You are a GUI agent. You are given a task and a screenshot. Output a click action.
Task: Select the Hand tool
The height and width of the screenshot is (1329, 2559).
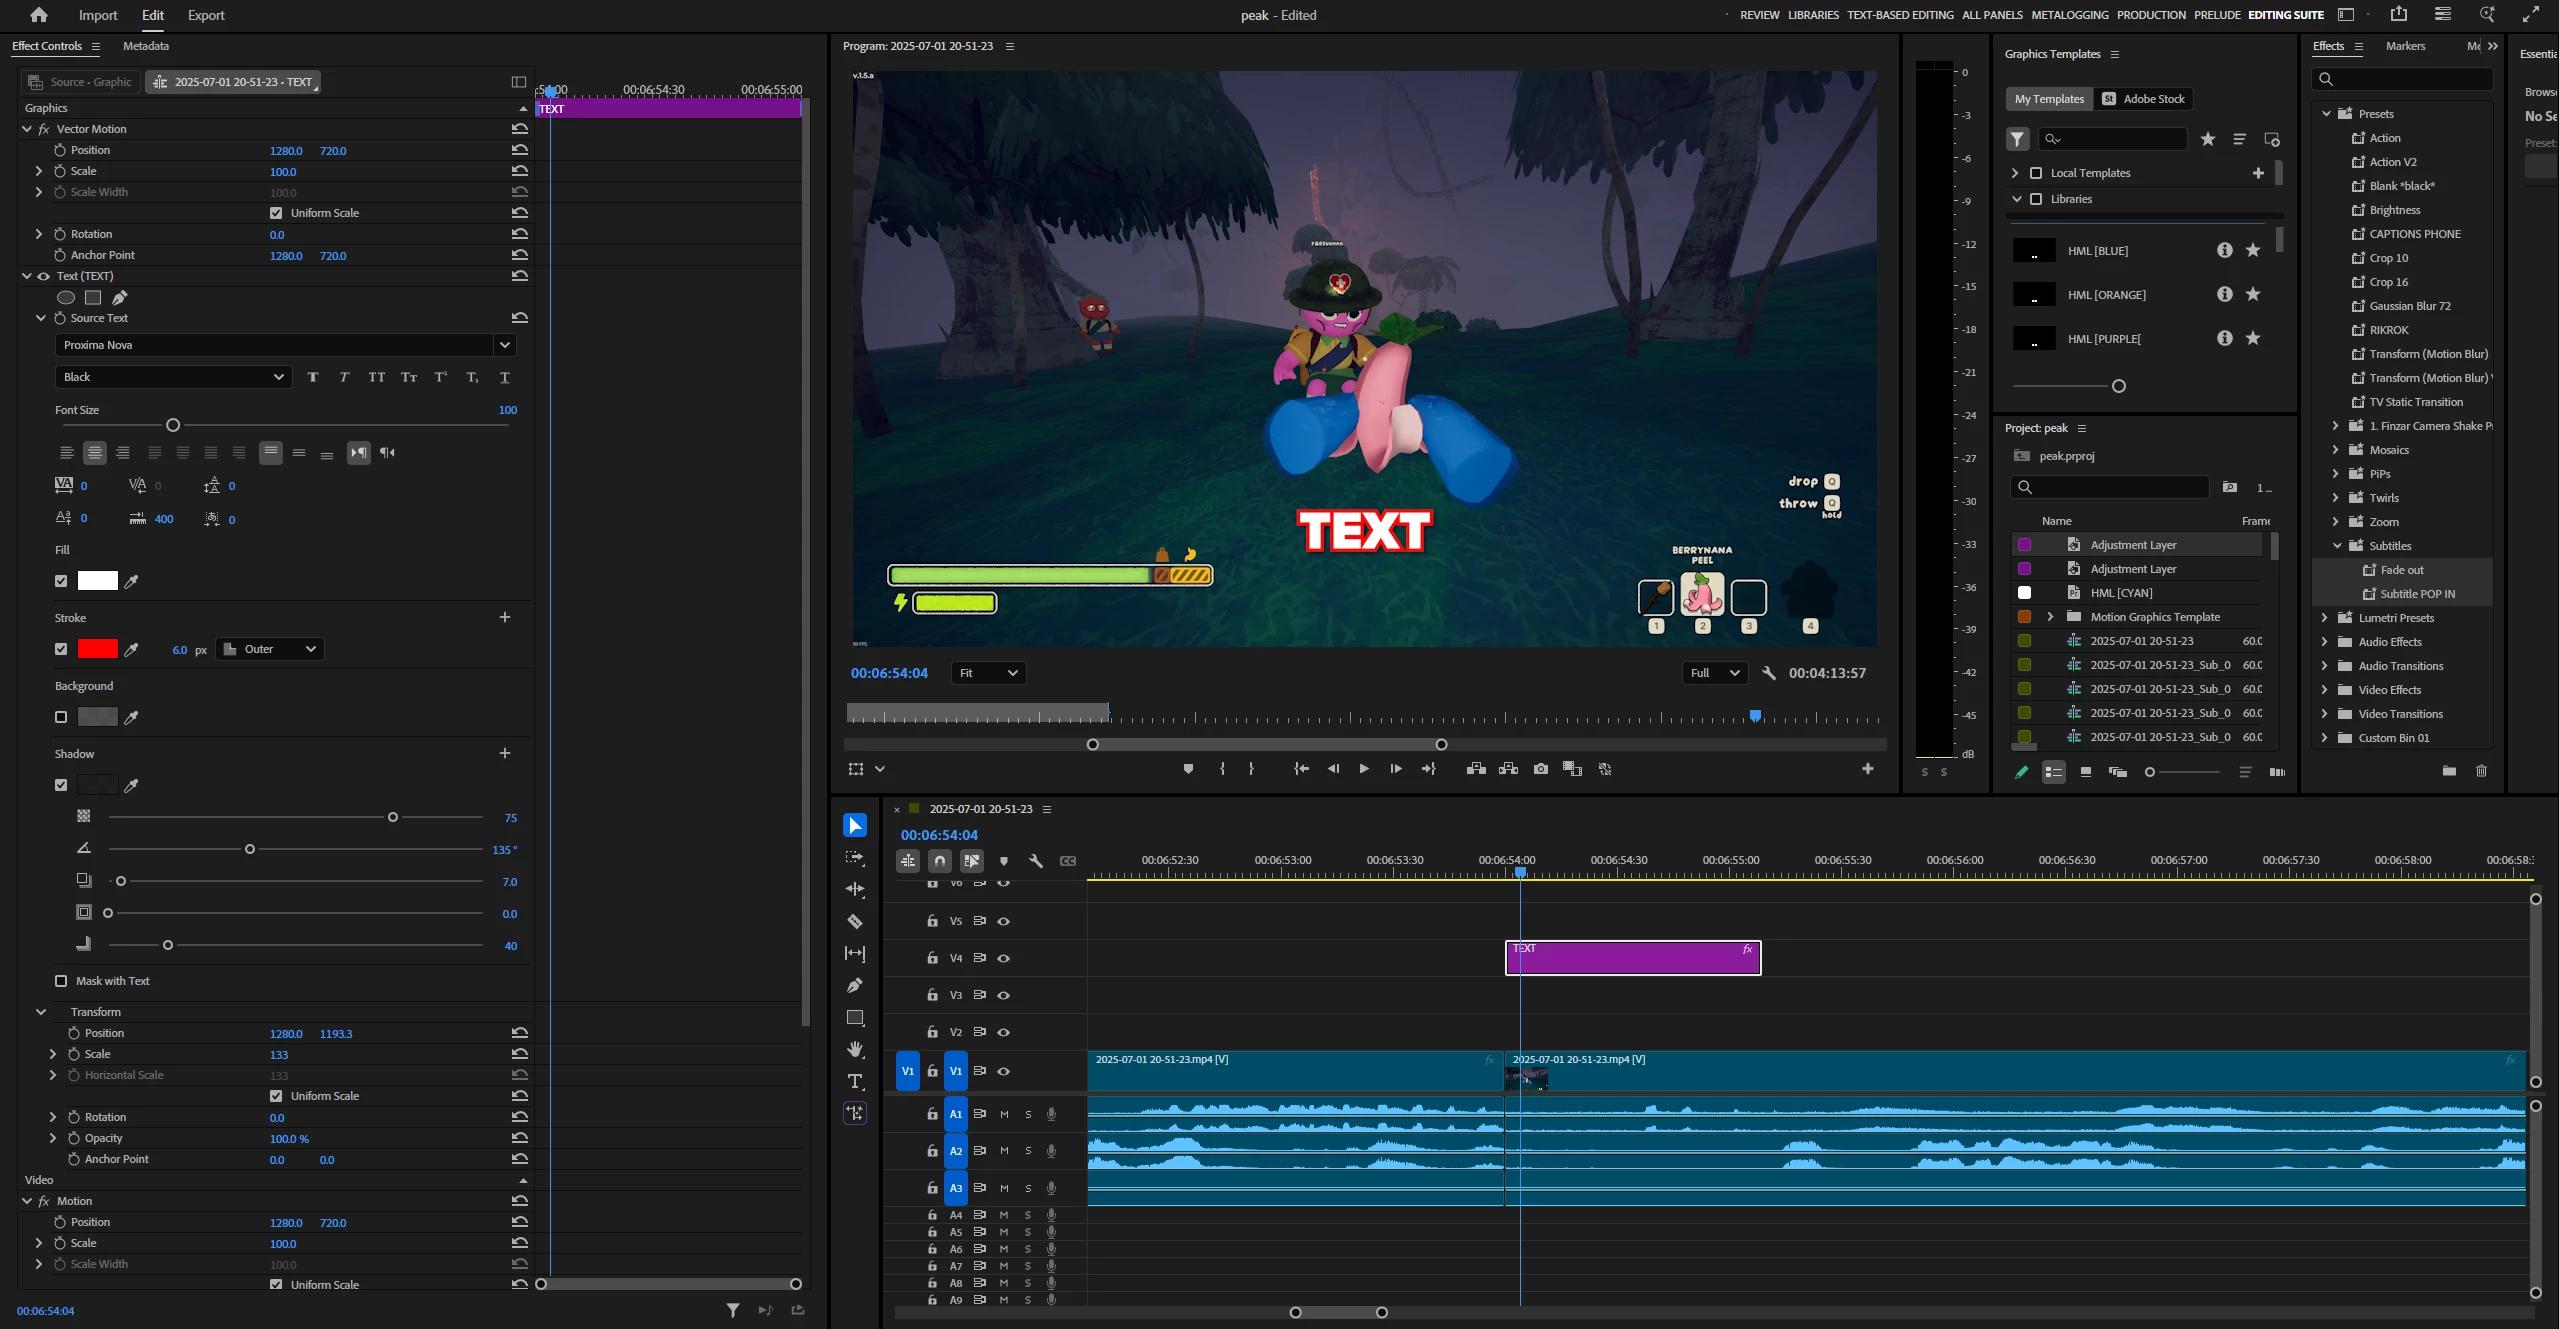(x=855, y=1049)
